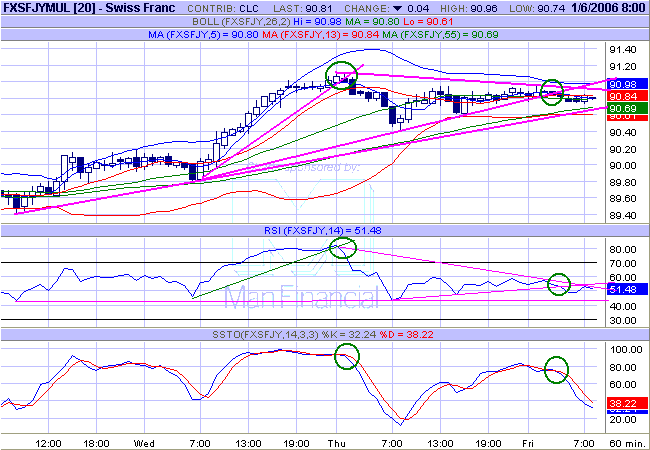
Task: Select the LOW: 90.74 reading
Action: pos(537,8)
